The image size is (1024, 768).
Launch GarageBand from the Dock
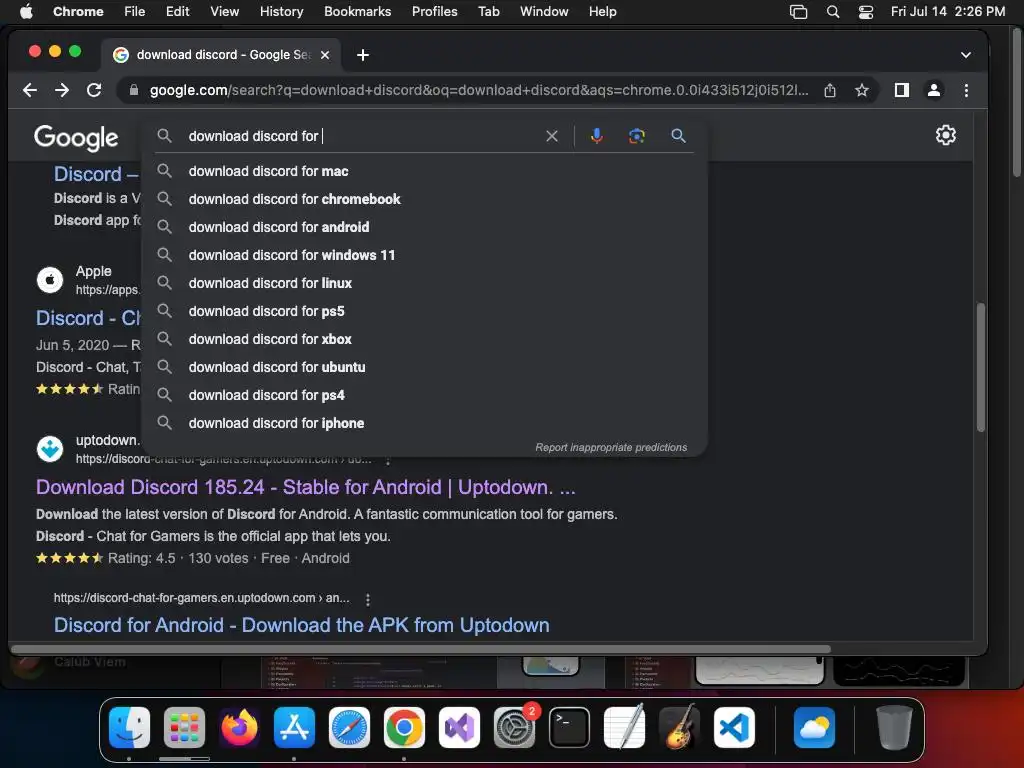(679, 727)
